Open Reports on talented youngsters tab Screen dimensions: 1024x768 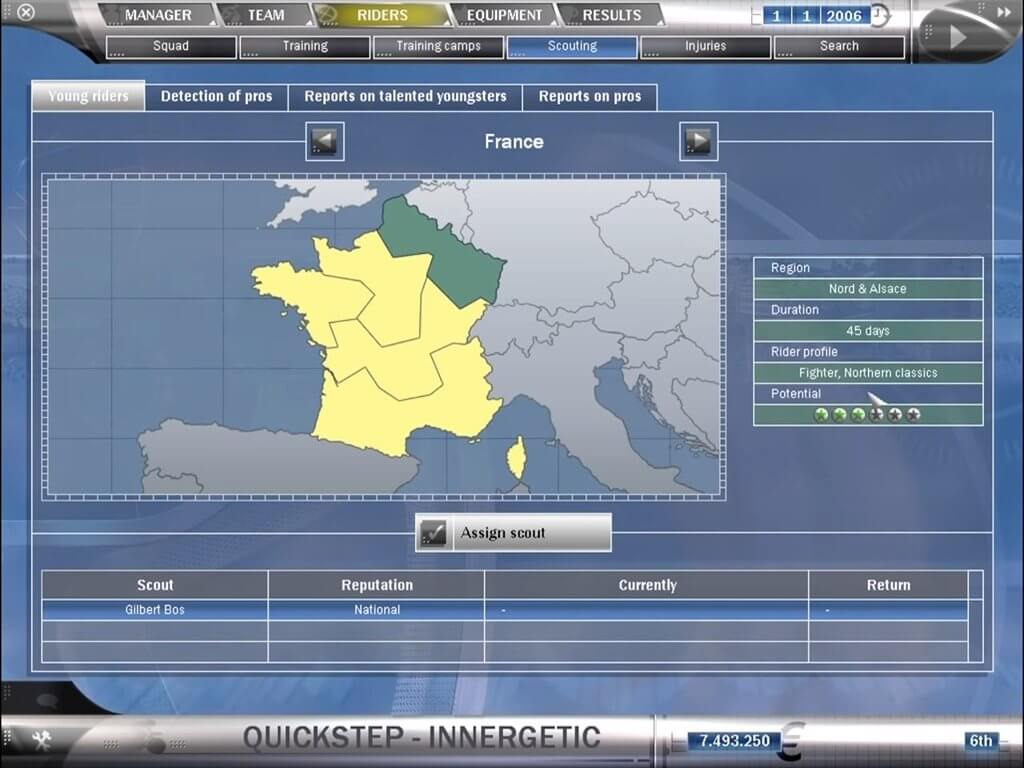406,97
